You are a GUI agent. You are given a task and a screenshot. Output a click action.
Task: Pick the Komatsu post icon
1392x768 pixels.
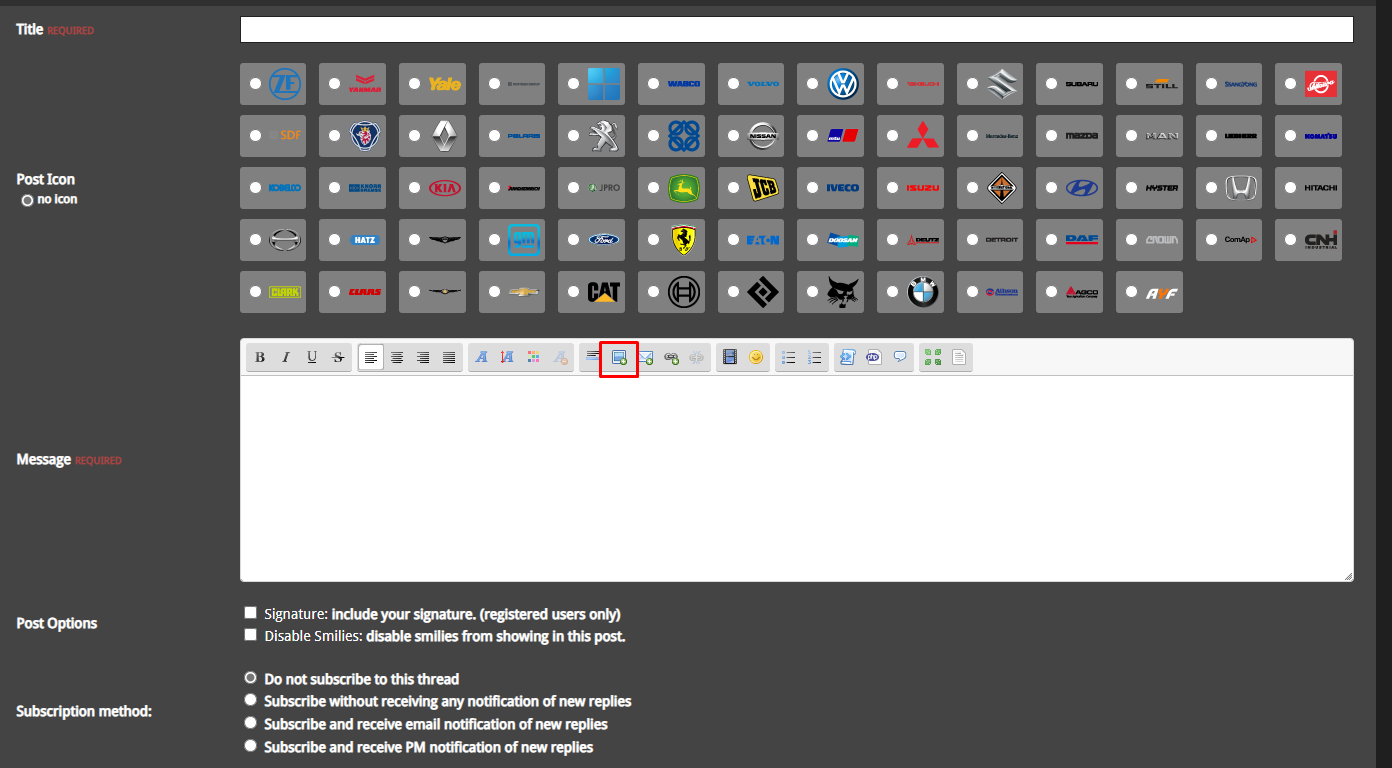tap(1291, 136)
